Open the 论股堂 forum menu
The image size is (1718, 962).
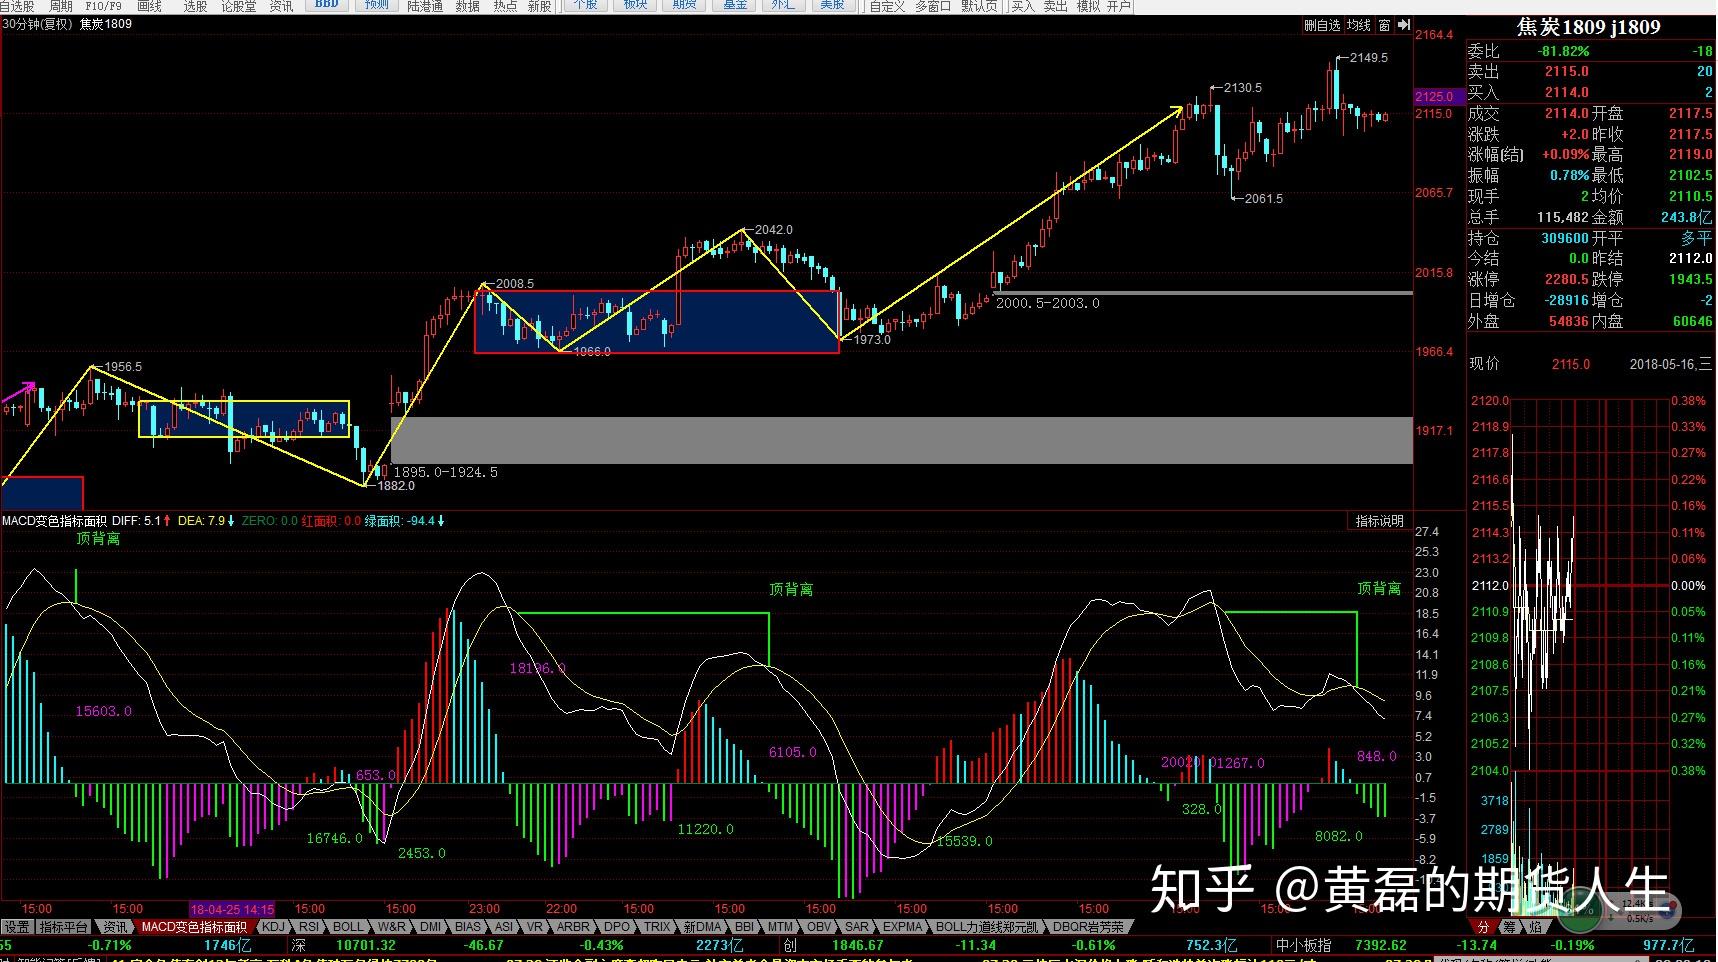pos(238,6)
